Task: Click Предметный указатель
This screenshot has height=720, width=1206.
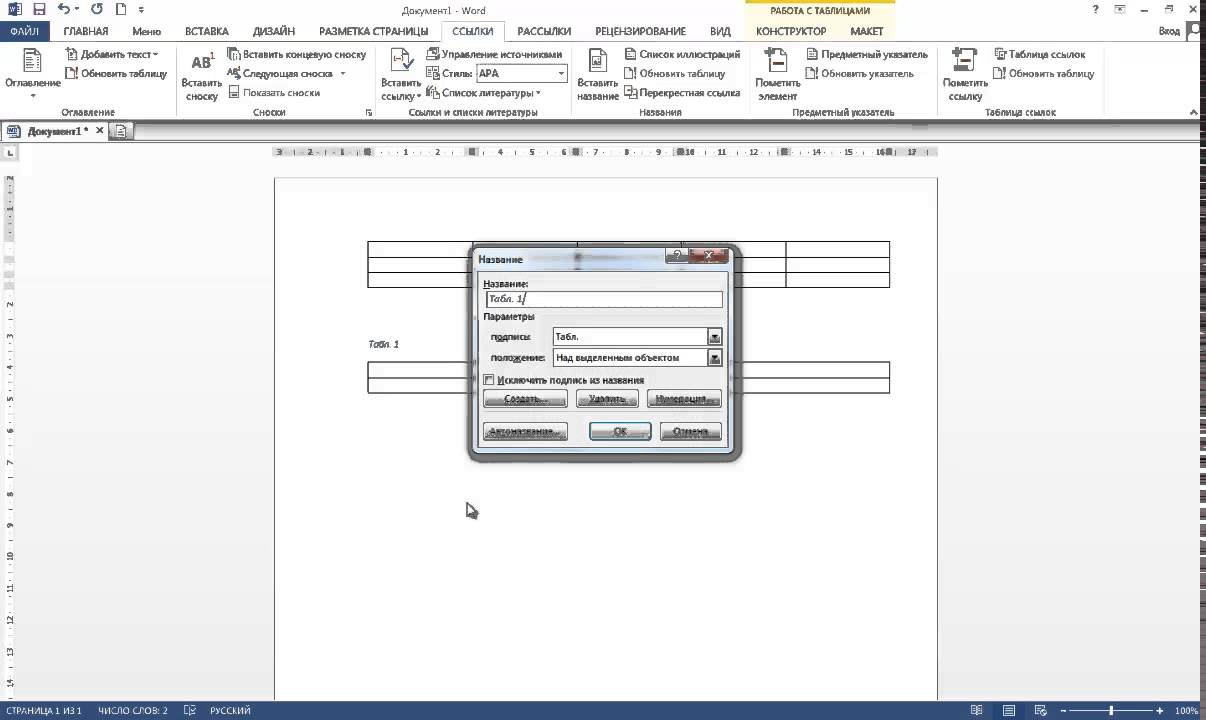Action: (x=867, y=54)
